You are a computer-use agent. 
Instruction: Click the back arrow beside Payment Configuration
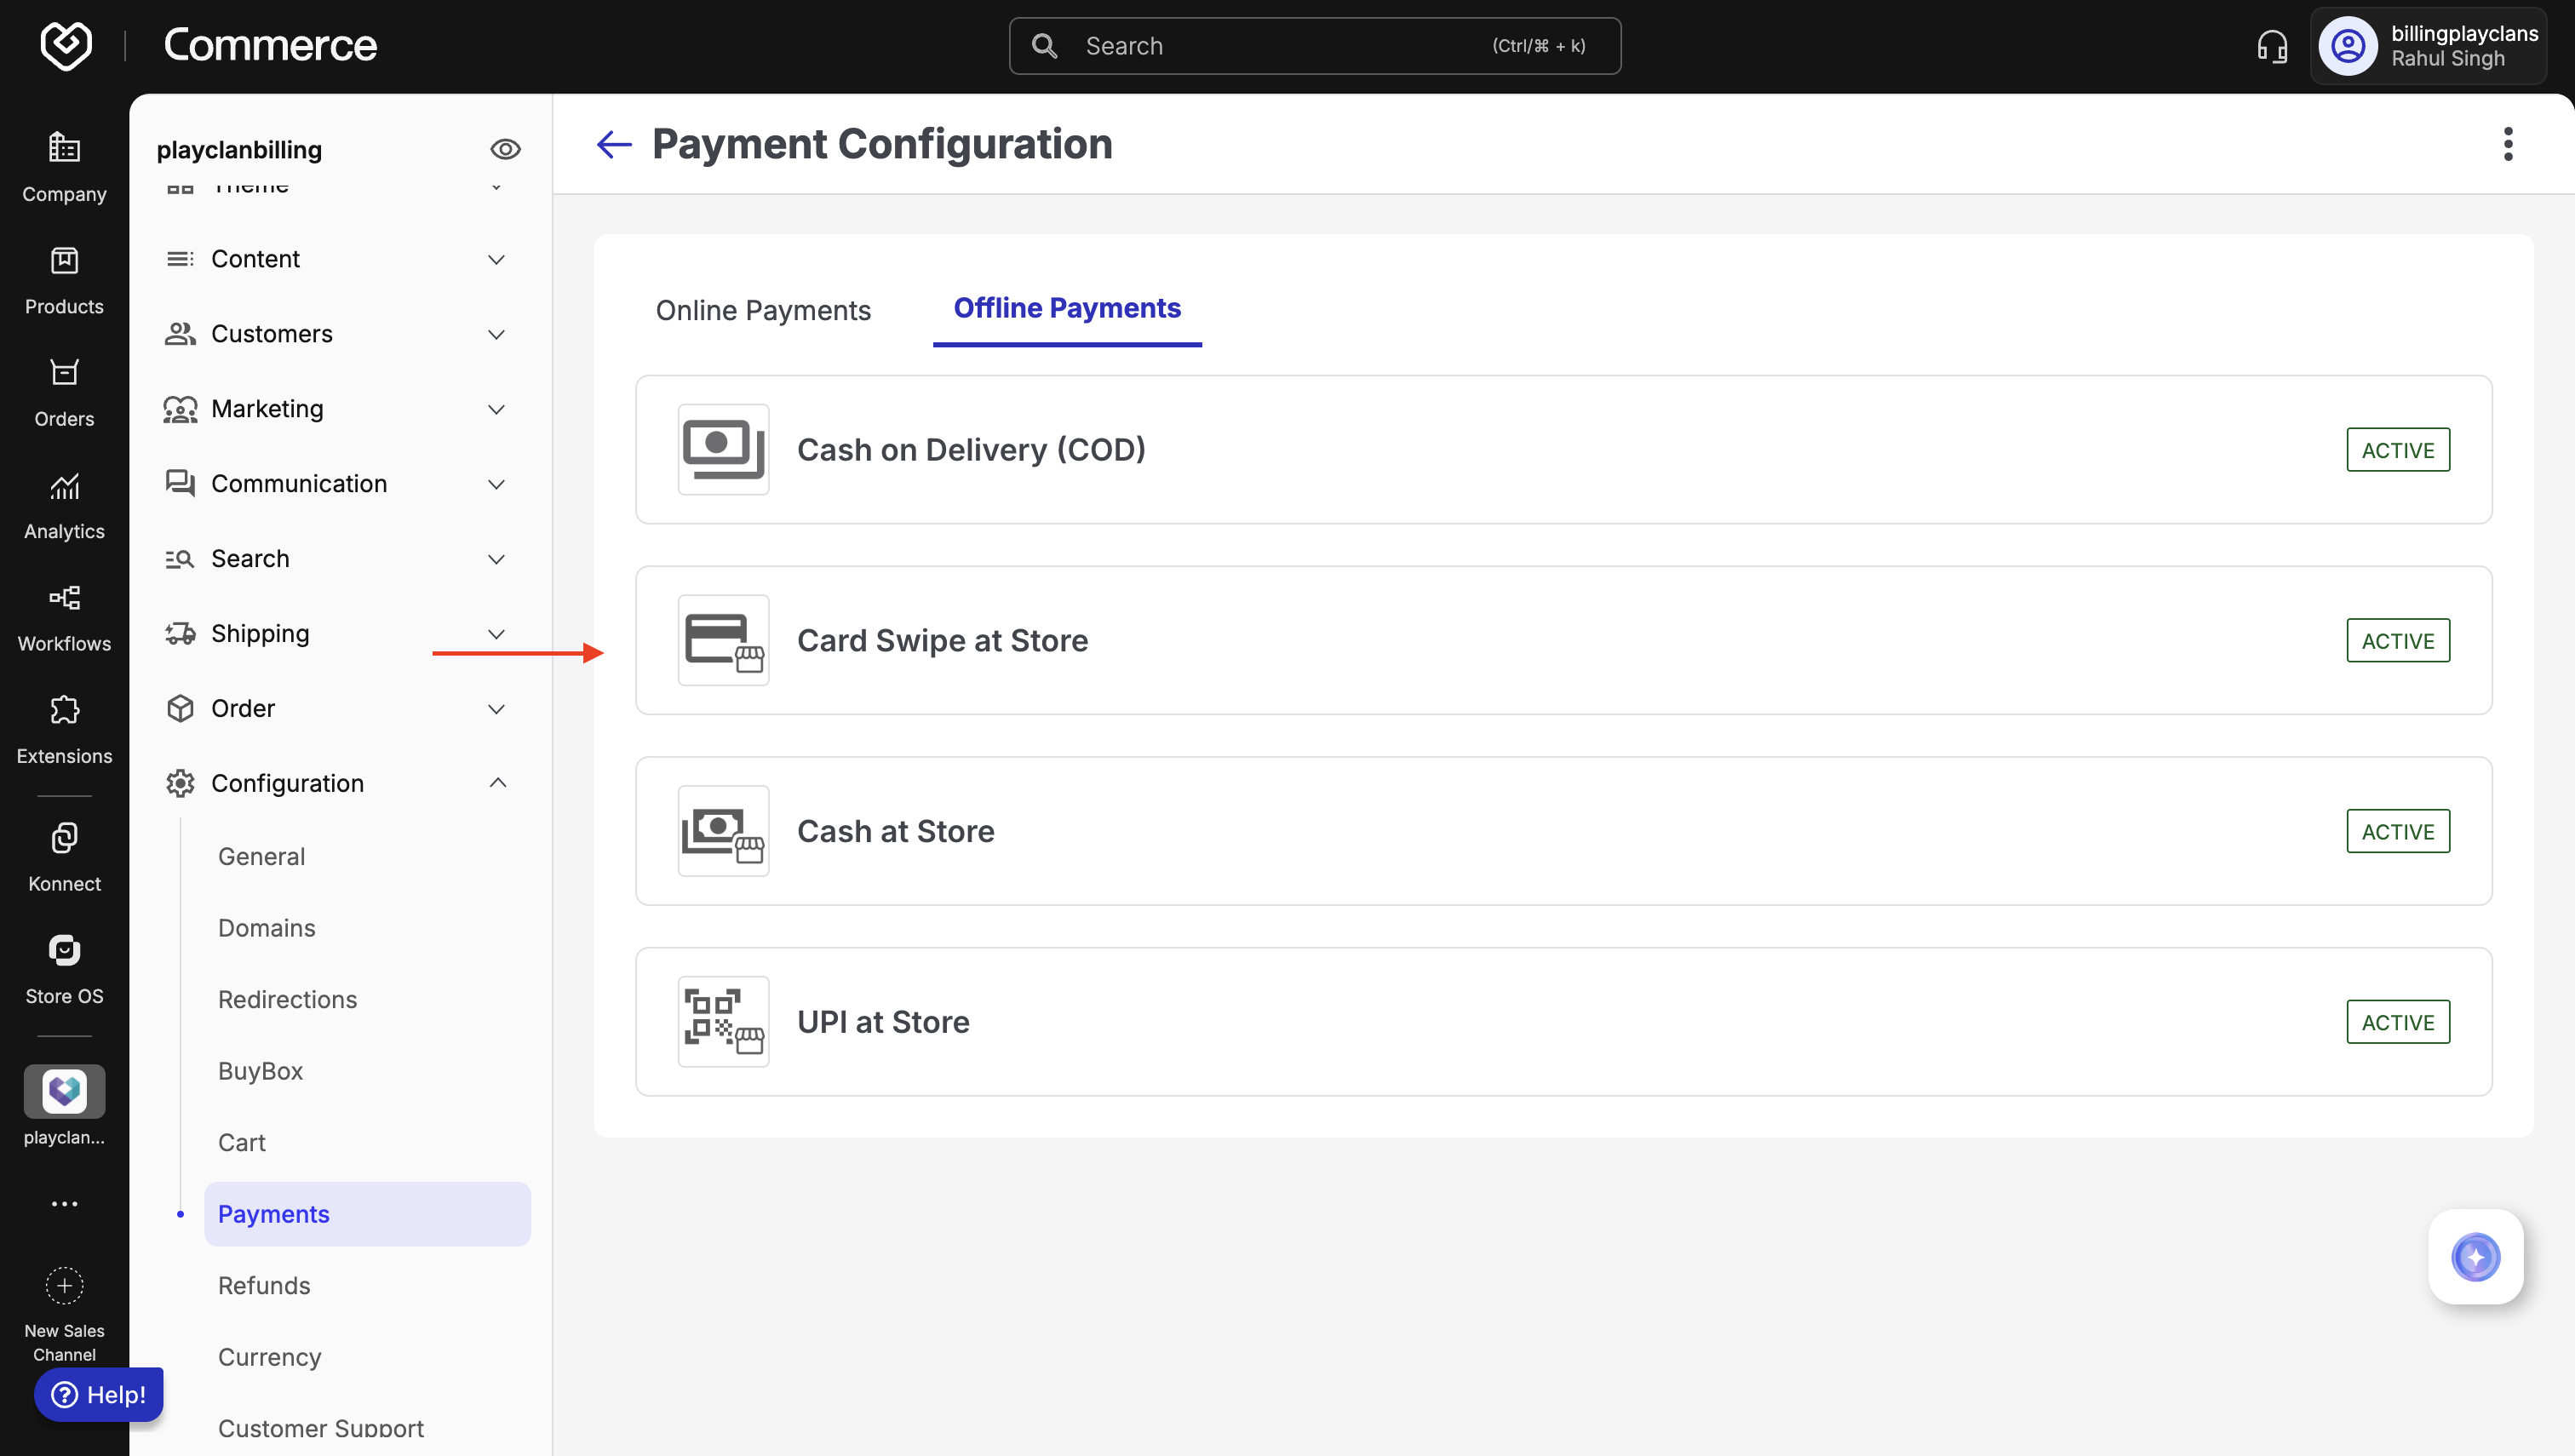[614, 144]
